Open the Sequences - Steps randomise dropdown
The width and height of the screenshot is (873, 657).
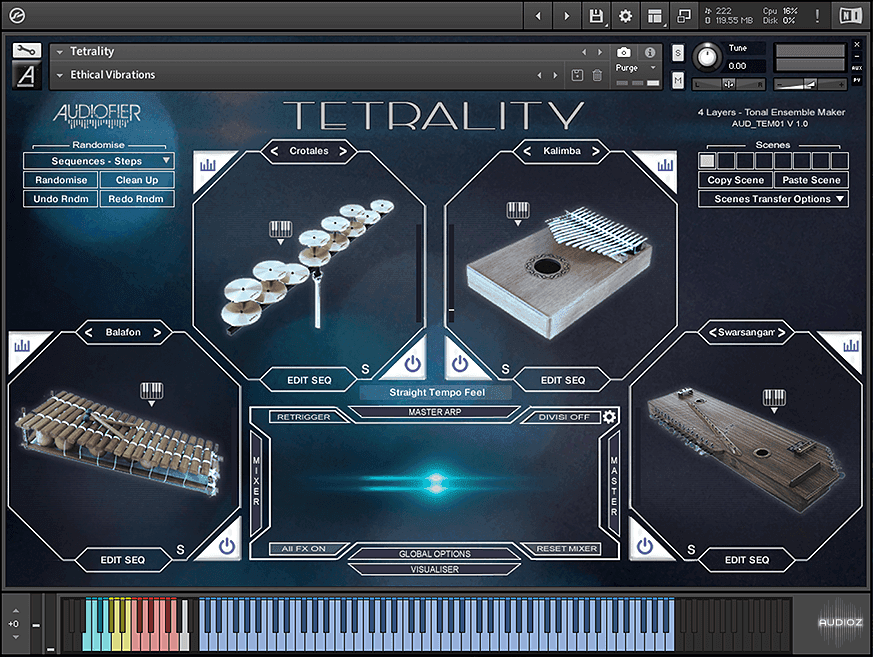(99, 161)
